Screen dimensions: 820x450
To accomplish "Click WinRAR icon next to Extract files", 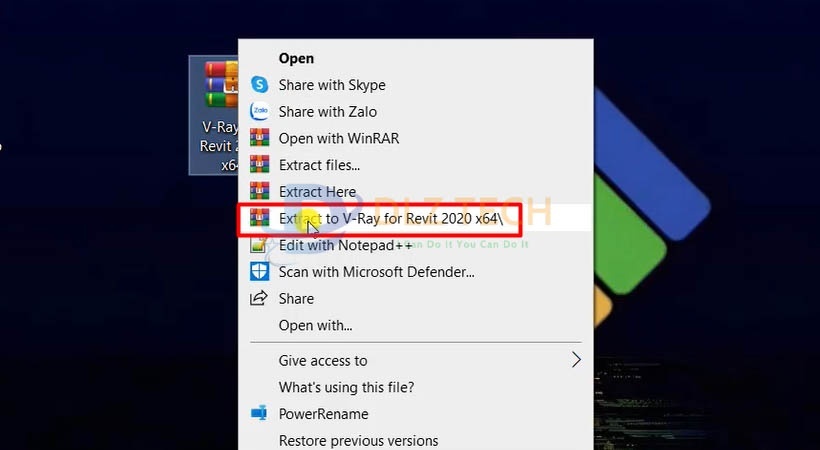I will pyautogui.click(x=260, y=165).
